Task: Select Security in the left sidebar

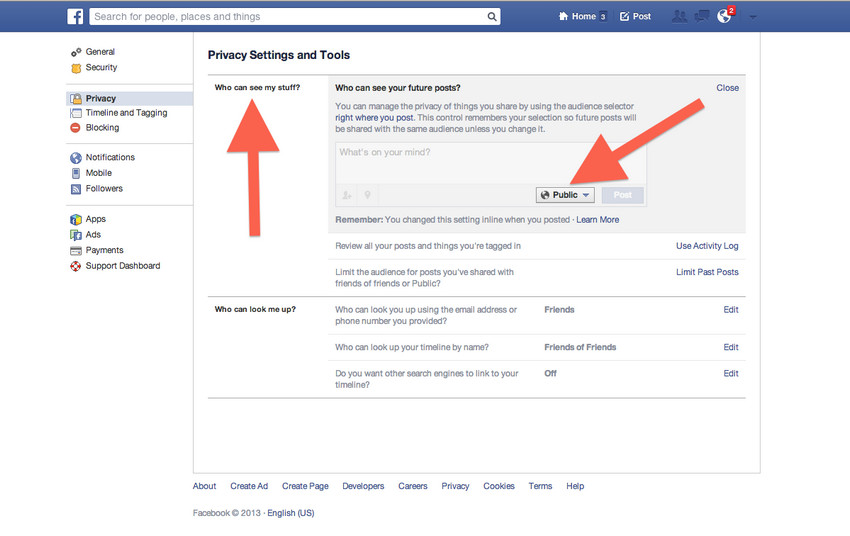Action: [101, 68]
